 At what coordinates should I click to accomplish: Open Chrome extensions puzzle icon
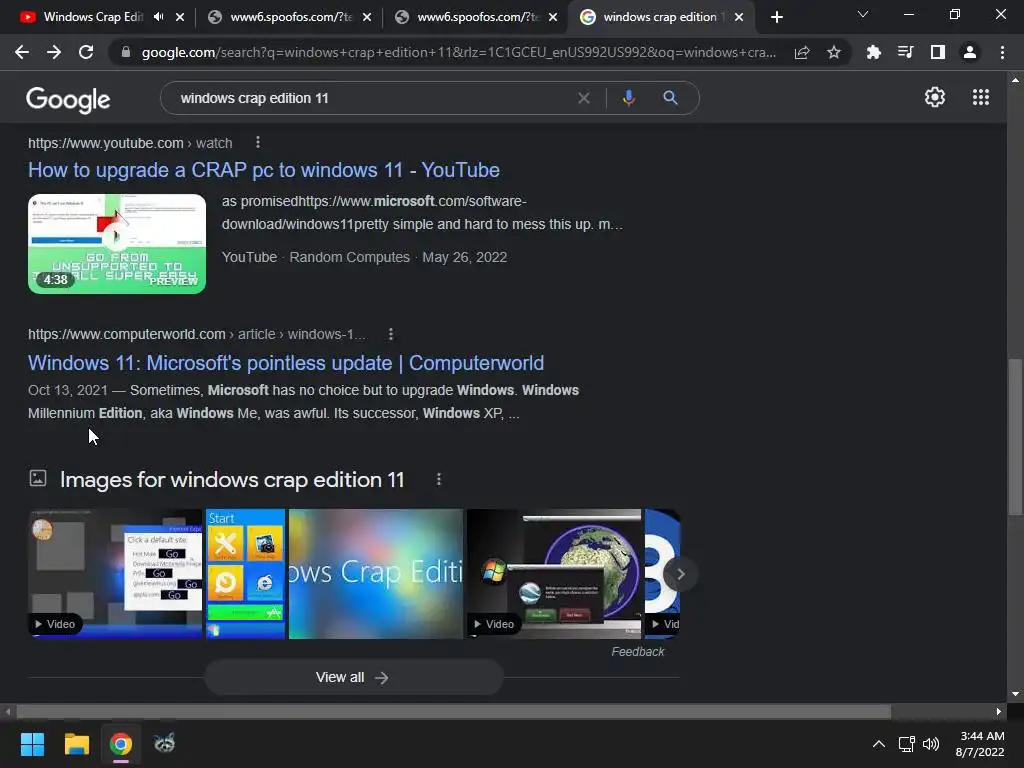[x=873, y=52]
